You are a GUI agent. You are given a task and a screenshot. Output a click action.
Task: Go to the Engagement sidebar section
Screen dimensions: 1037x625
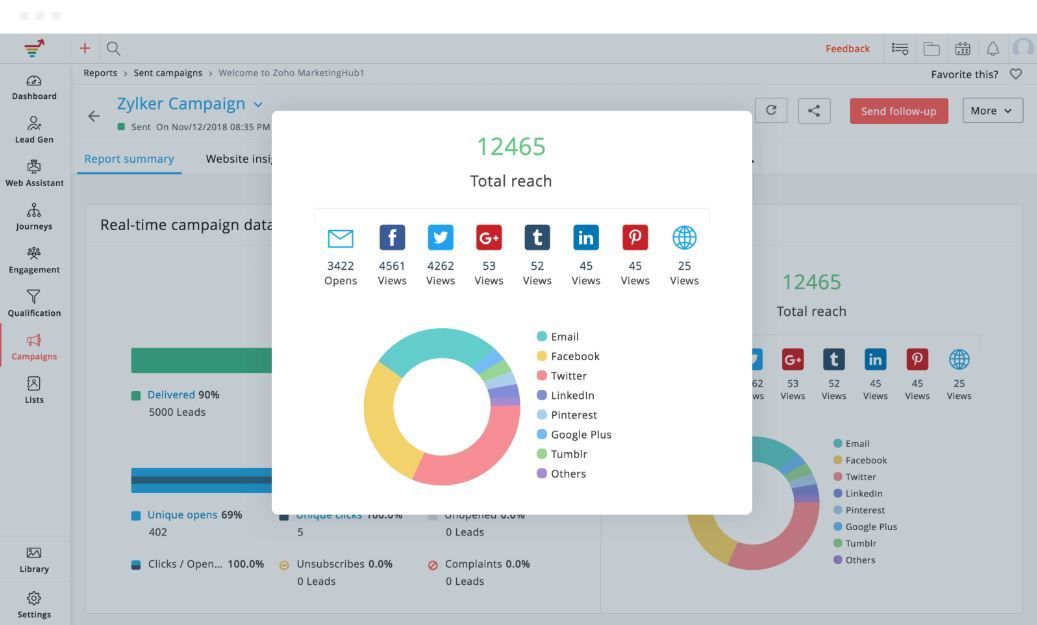point(34,261)
